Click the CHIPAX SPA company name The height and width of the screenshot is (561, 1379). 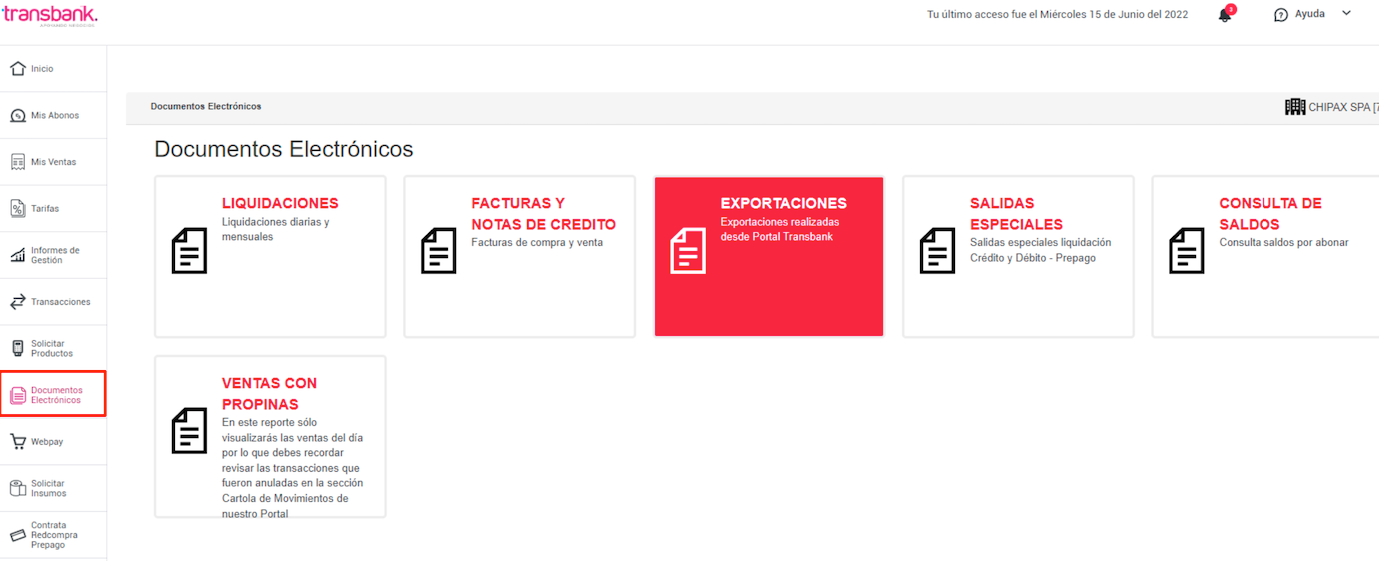pos(1343,107)
